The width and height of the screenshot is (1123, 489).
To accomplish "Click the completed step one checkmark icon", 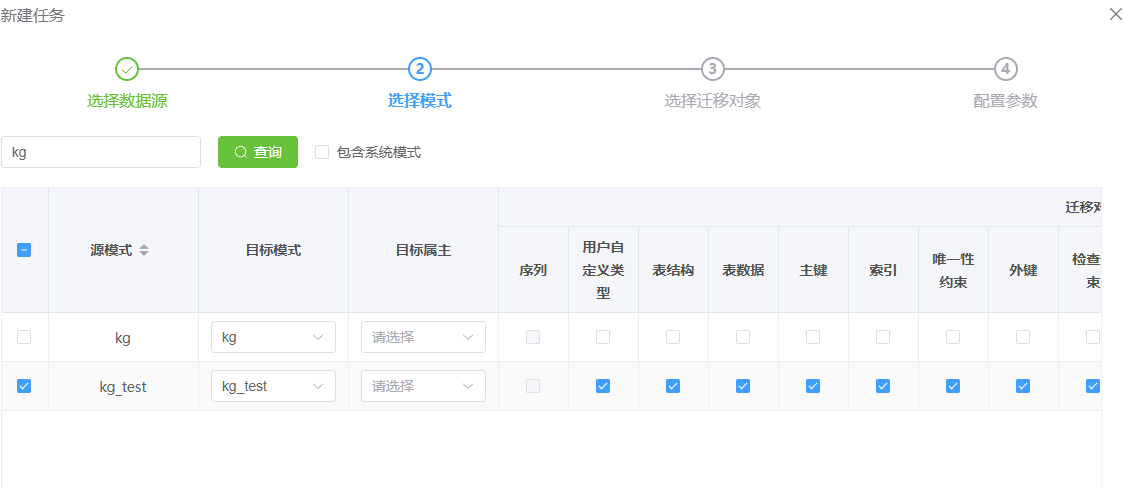I will [127, 69].
